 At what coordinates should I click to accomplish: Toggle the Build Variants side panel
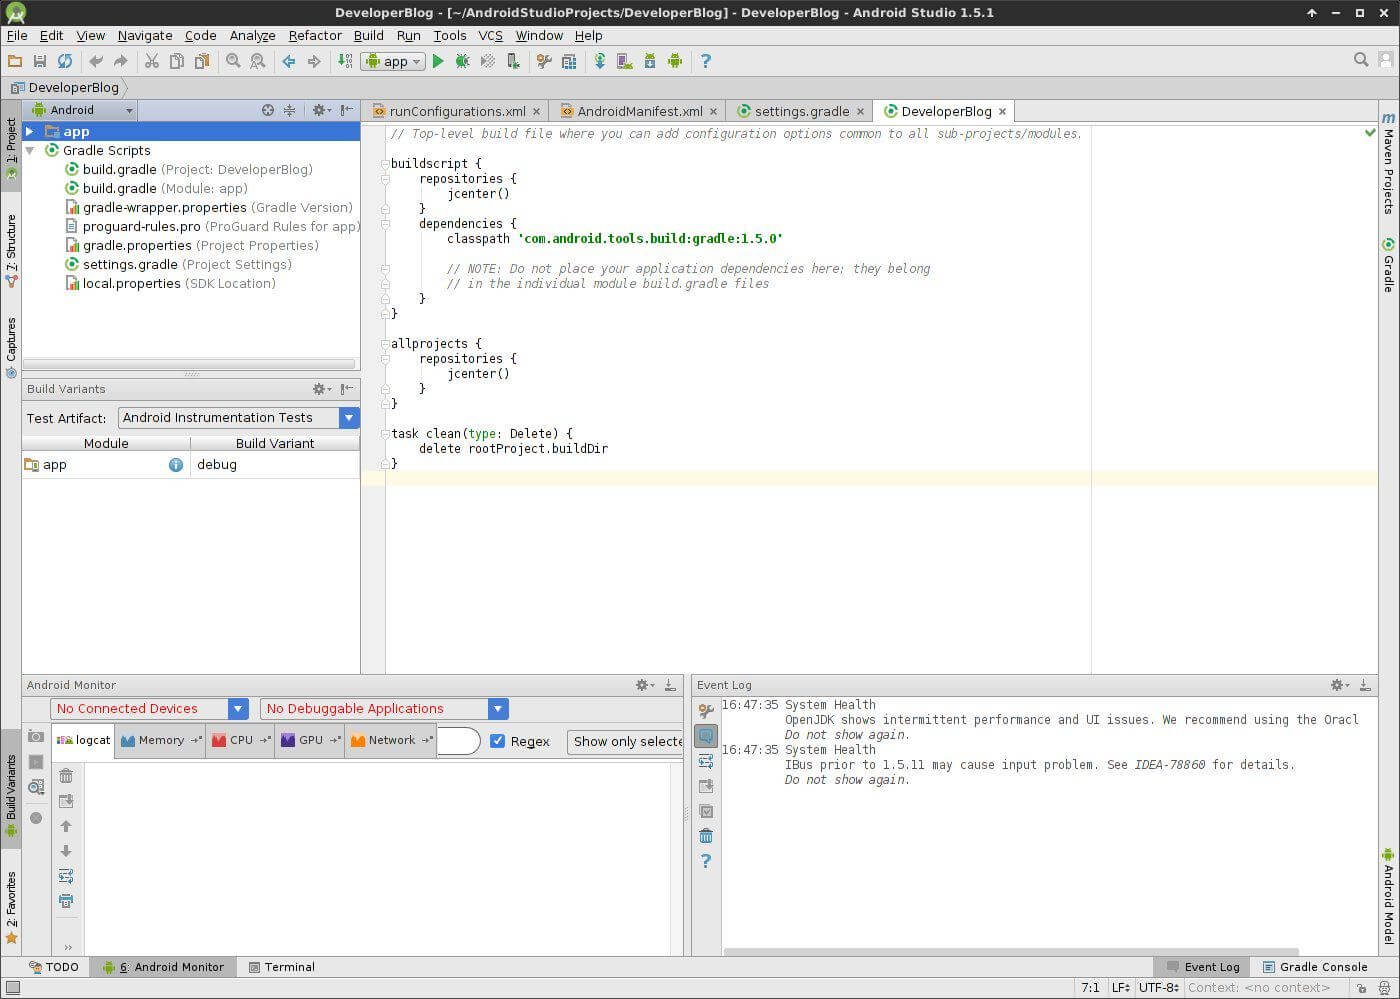point(11,795)
